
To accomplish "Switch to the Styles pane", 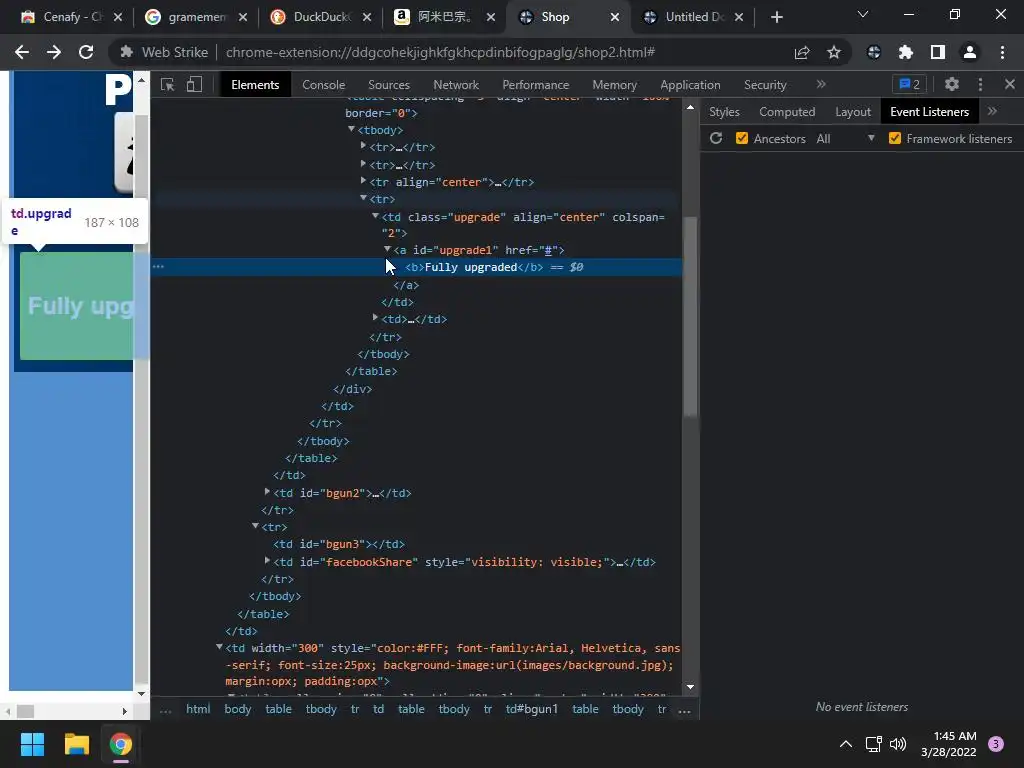I will pos(724,112).
